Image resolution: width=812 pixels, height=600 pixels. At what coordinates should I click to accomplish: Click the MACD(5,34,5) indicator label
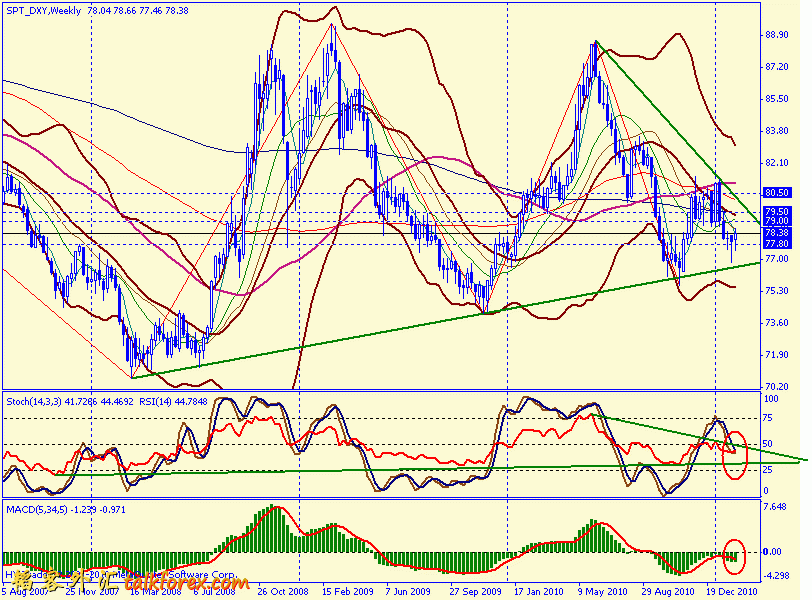pos(37,510)
